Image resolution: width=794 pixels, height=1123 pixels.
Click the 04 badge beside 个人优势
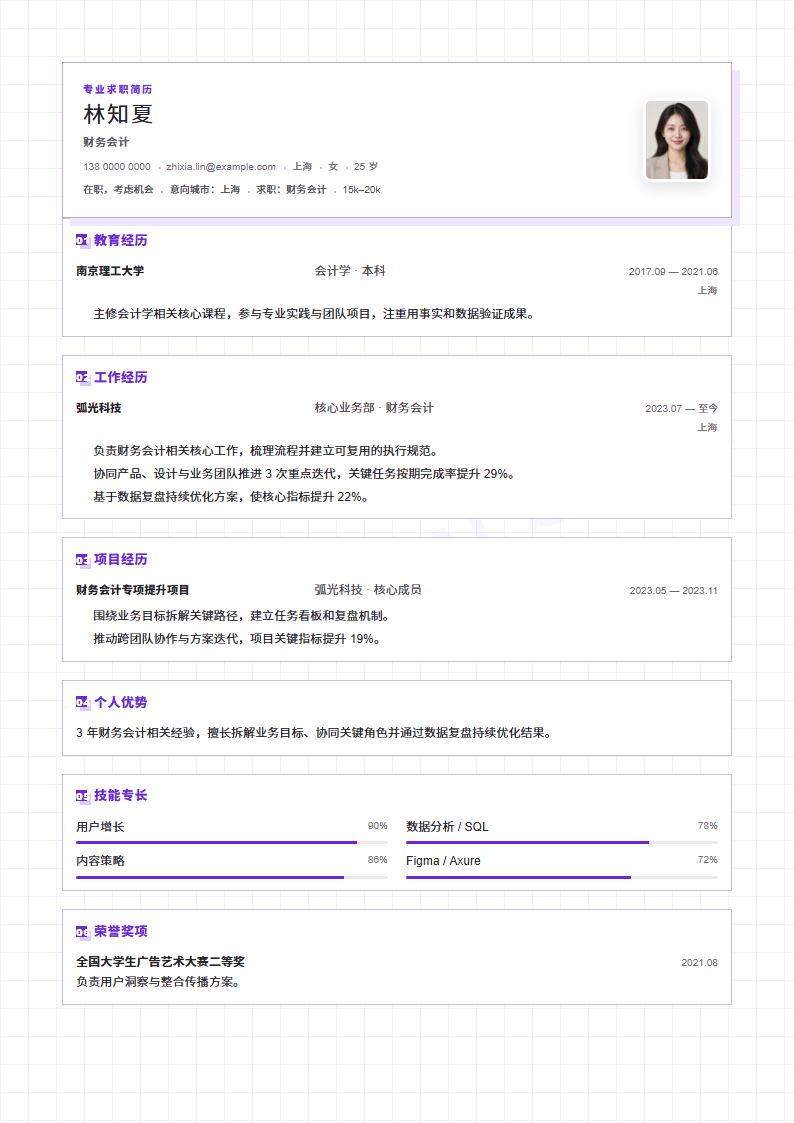82,703
